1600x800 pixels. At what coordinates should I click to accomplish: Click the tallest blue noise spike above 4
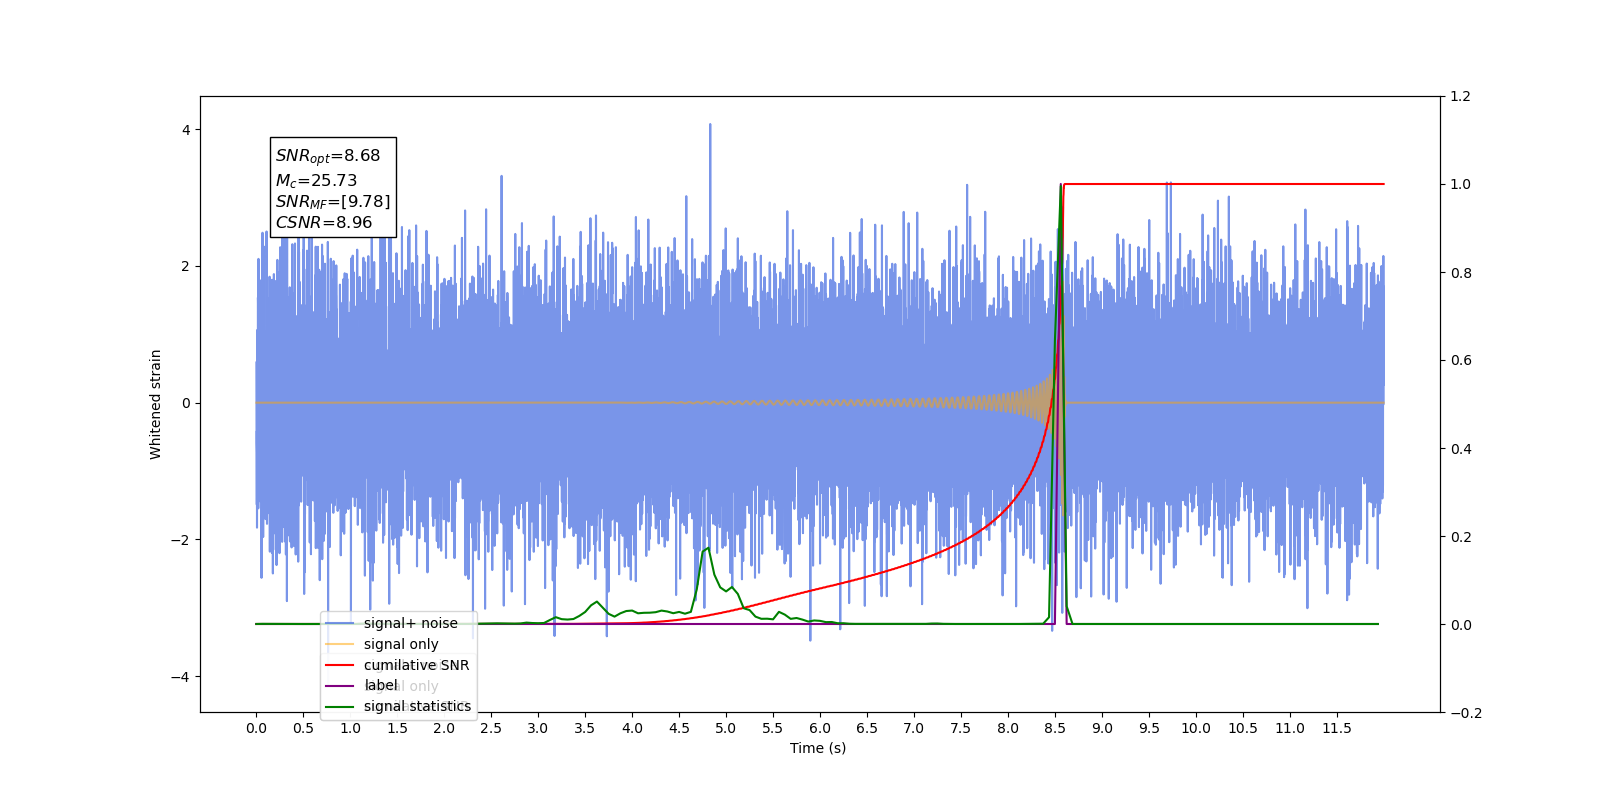click(710, 127)
